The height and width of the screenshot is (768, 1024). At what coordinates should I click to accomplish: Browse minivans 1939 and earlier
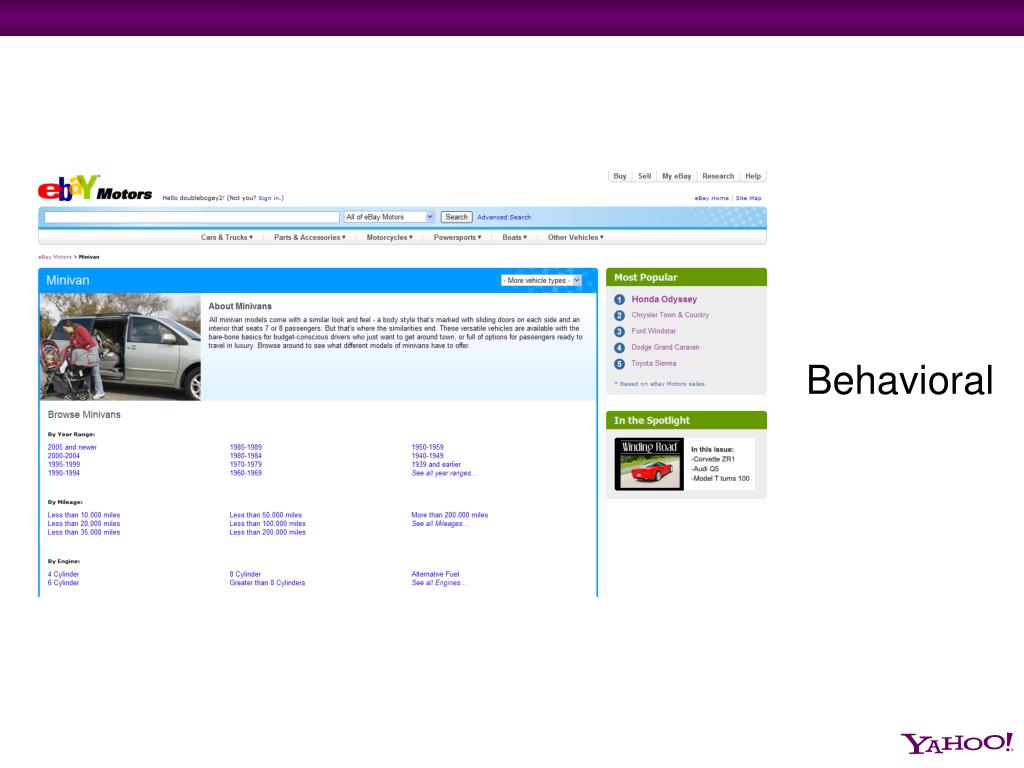[x=436, y=465]
